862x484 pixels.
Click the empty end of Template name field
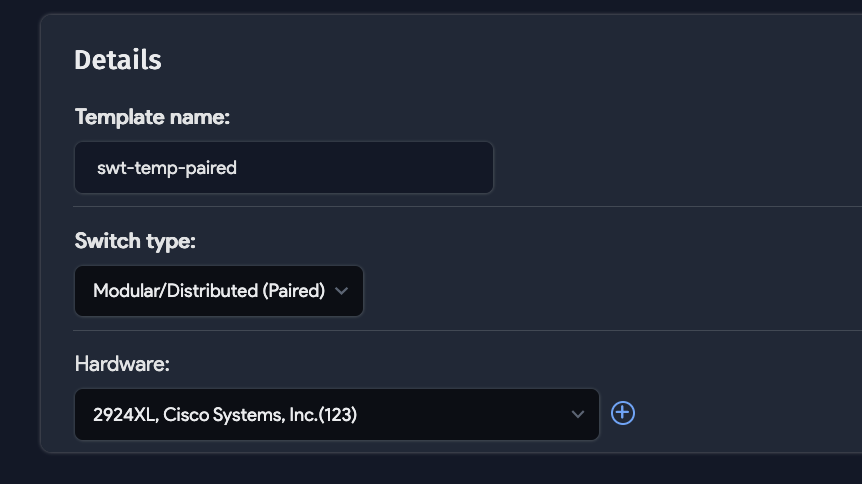click(420, 168)
